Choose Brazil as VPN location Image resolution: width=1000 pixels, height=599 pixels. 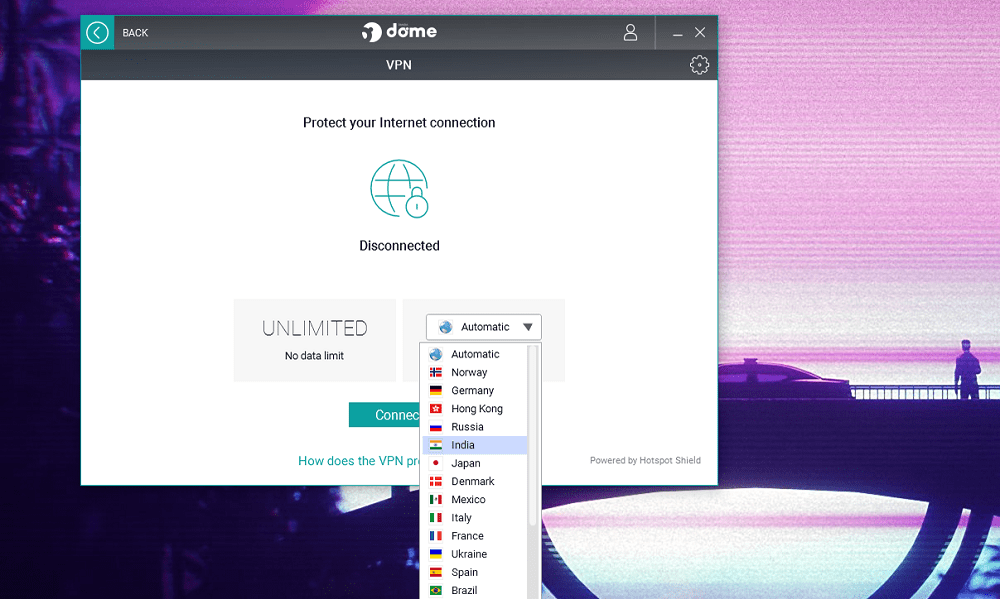coord(474,590)
